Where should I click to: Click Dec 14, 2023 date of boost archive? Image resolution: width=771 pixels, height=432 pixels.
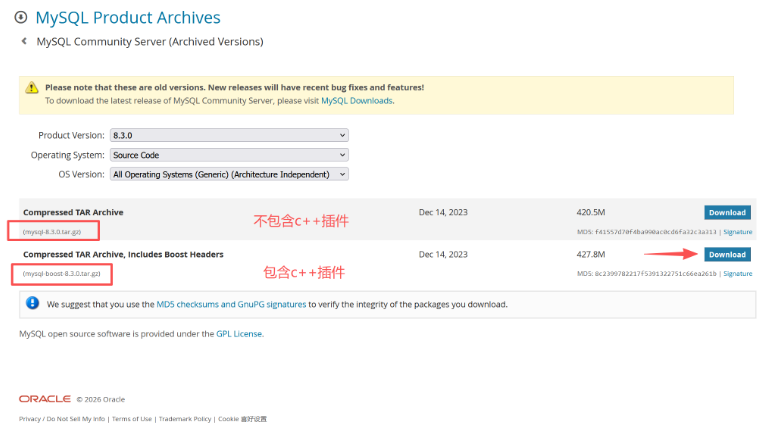(443, 255)
